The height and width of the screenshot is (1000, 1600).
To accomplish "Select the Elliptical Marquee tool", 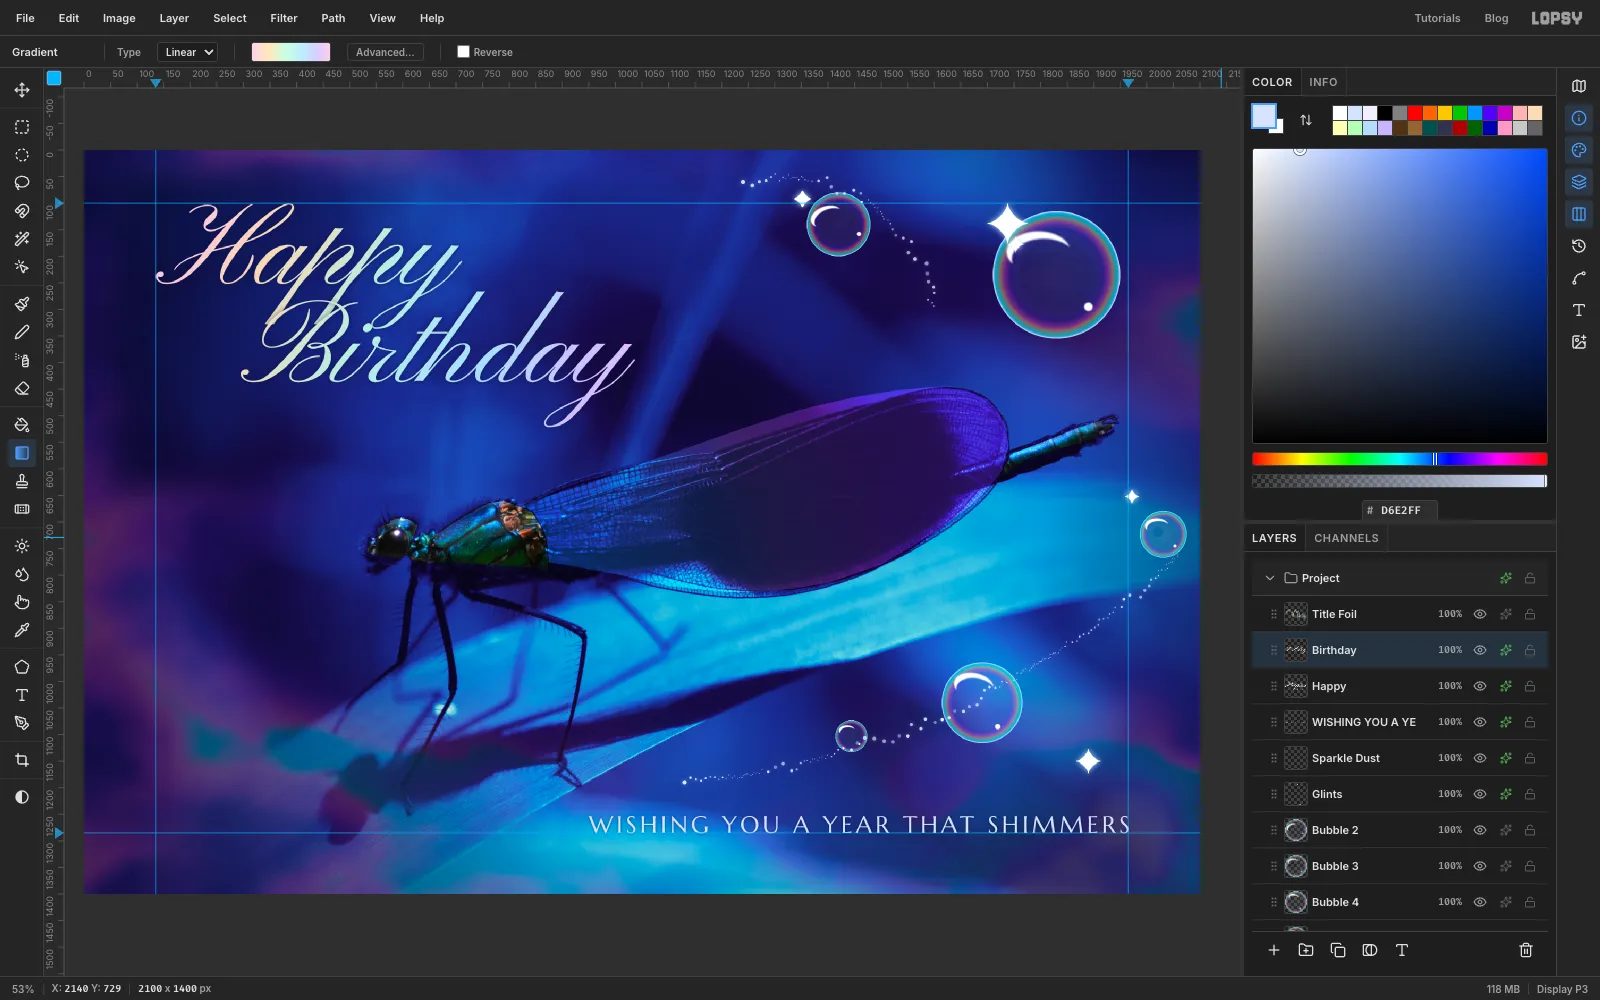I will [21, 155].
